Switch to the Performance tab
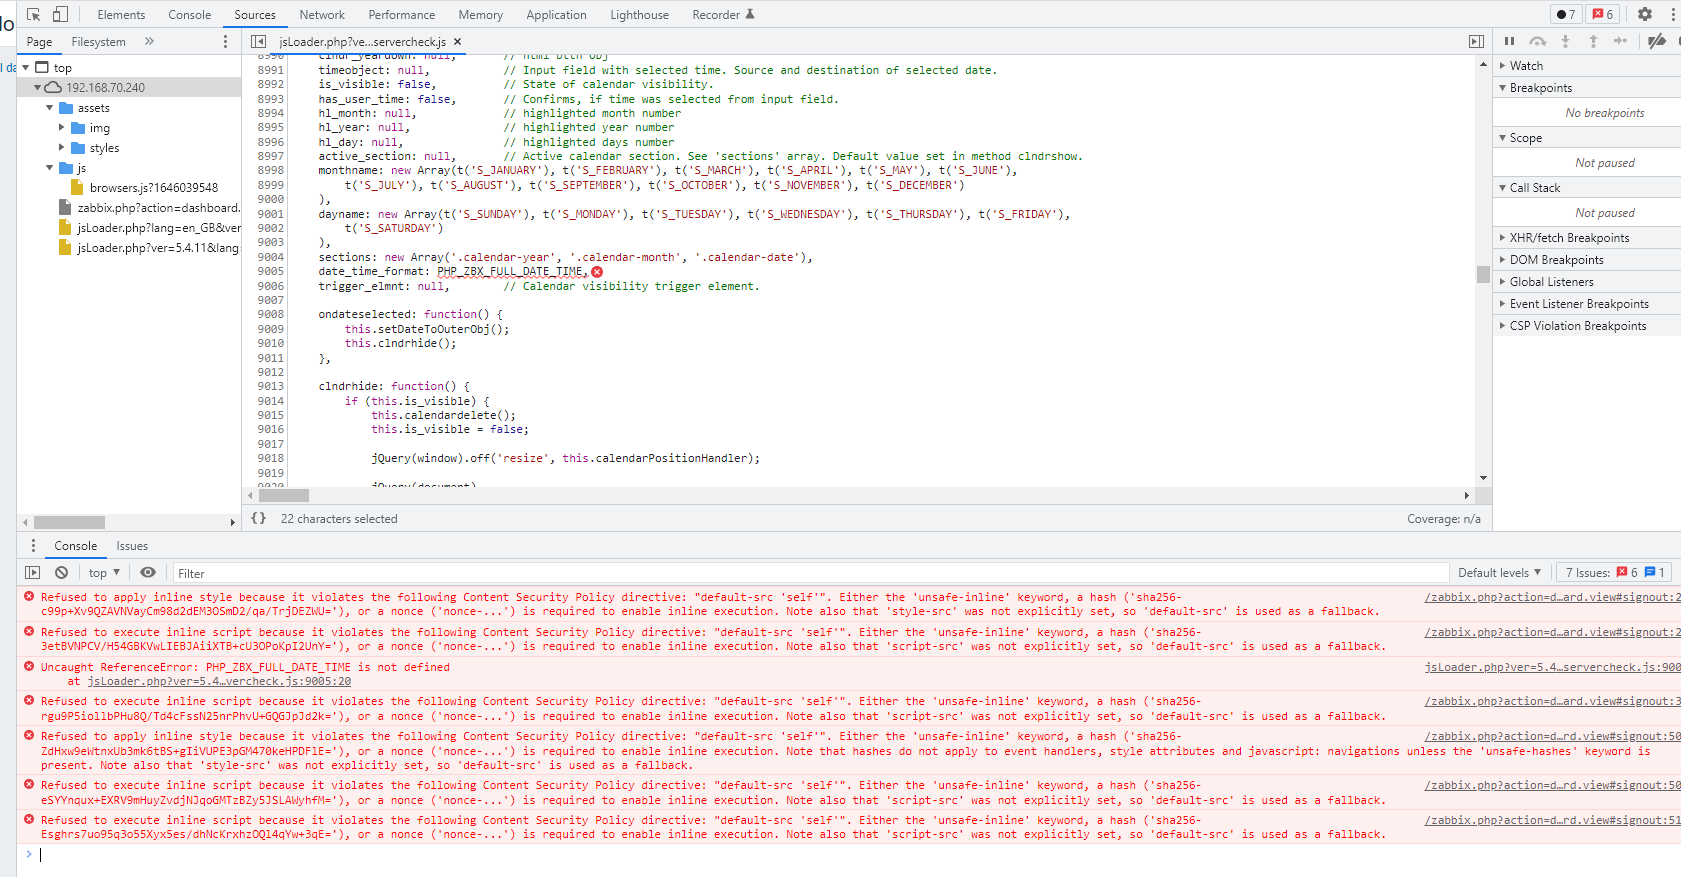Screen dimensions: 1681x877 tap(402, 14)
